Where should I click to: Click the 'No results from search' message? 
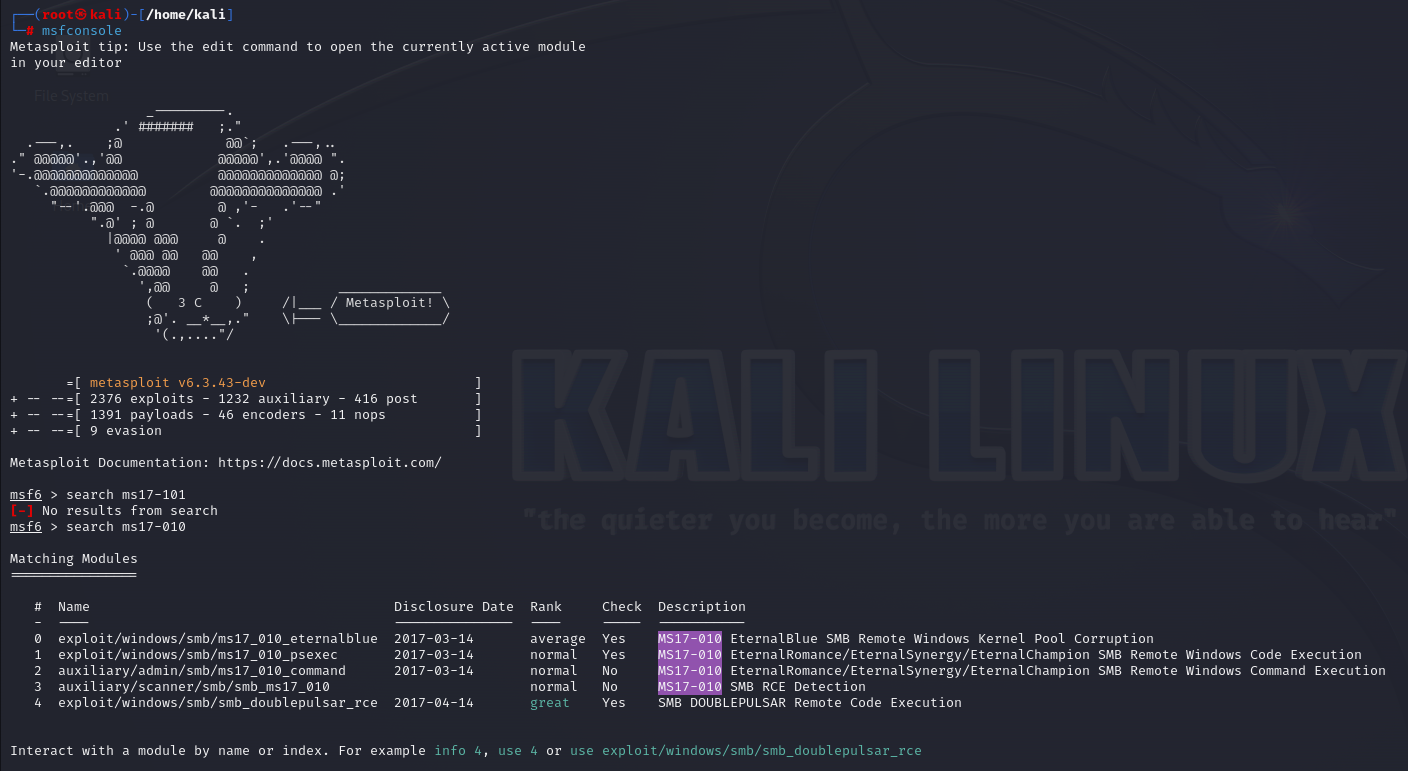(x=129, y=511)
